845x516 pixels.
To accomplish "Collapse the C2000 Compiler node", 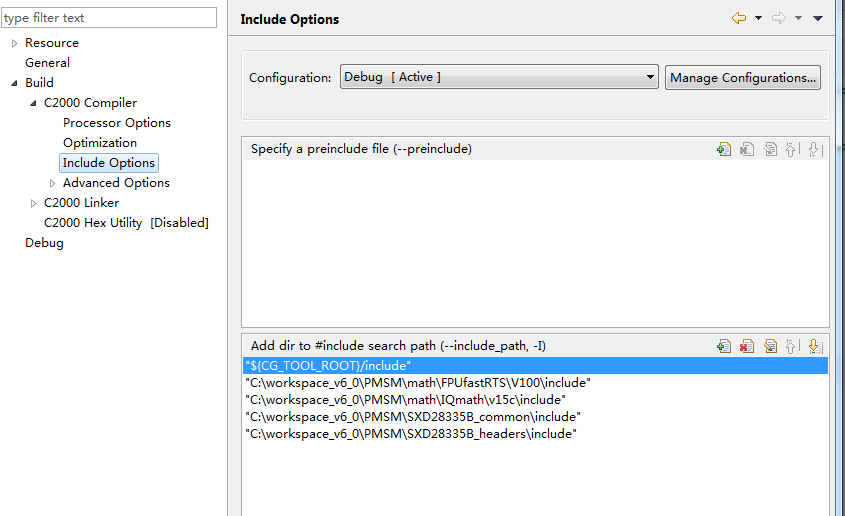I will tap(34, 103).
